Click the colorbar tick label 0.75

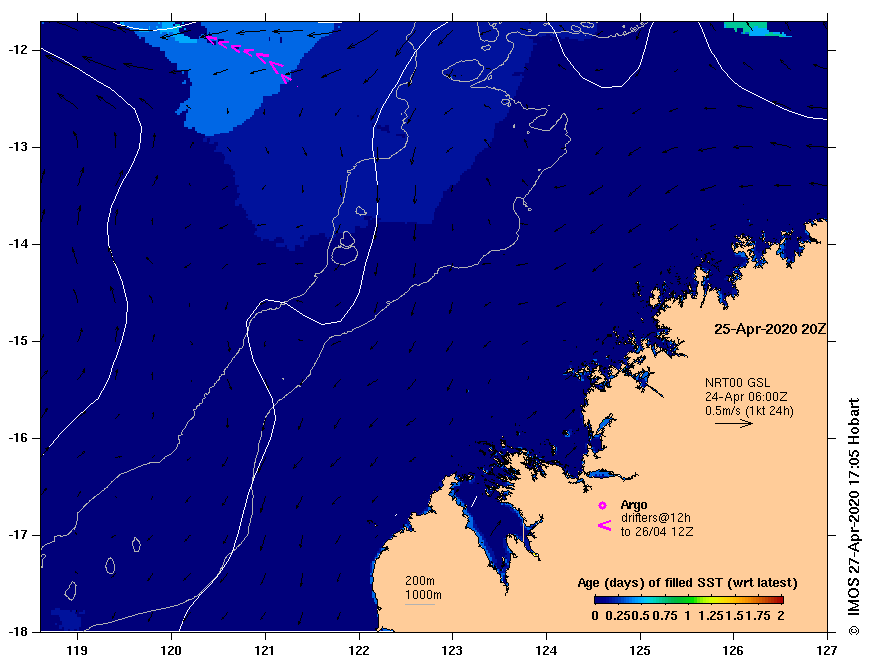(664, 615)
